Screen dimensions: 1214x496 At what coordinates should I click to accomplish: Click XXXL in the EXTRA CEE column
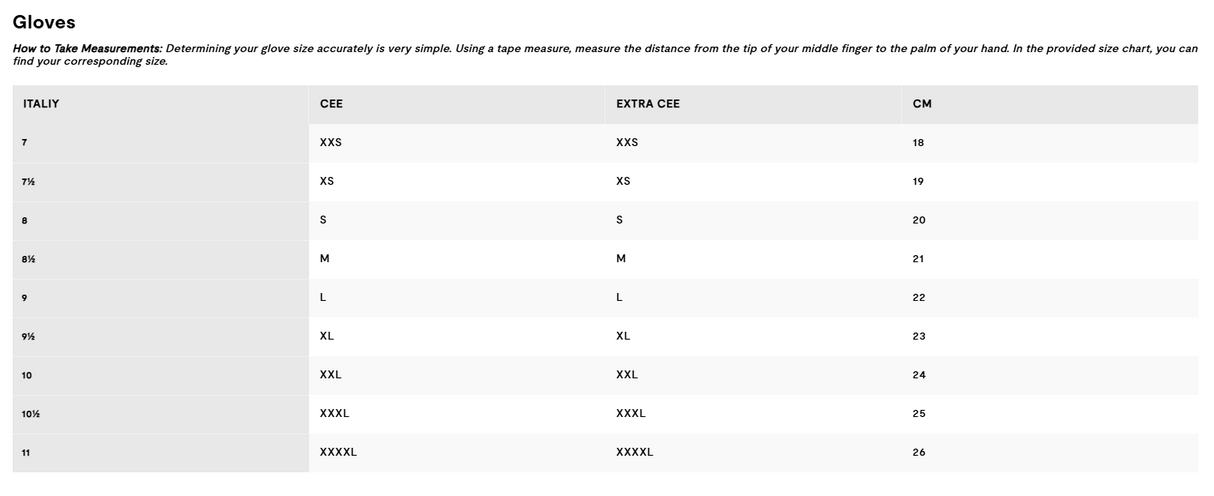631,414
